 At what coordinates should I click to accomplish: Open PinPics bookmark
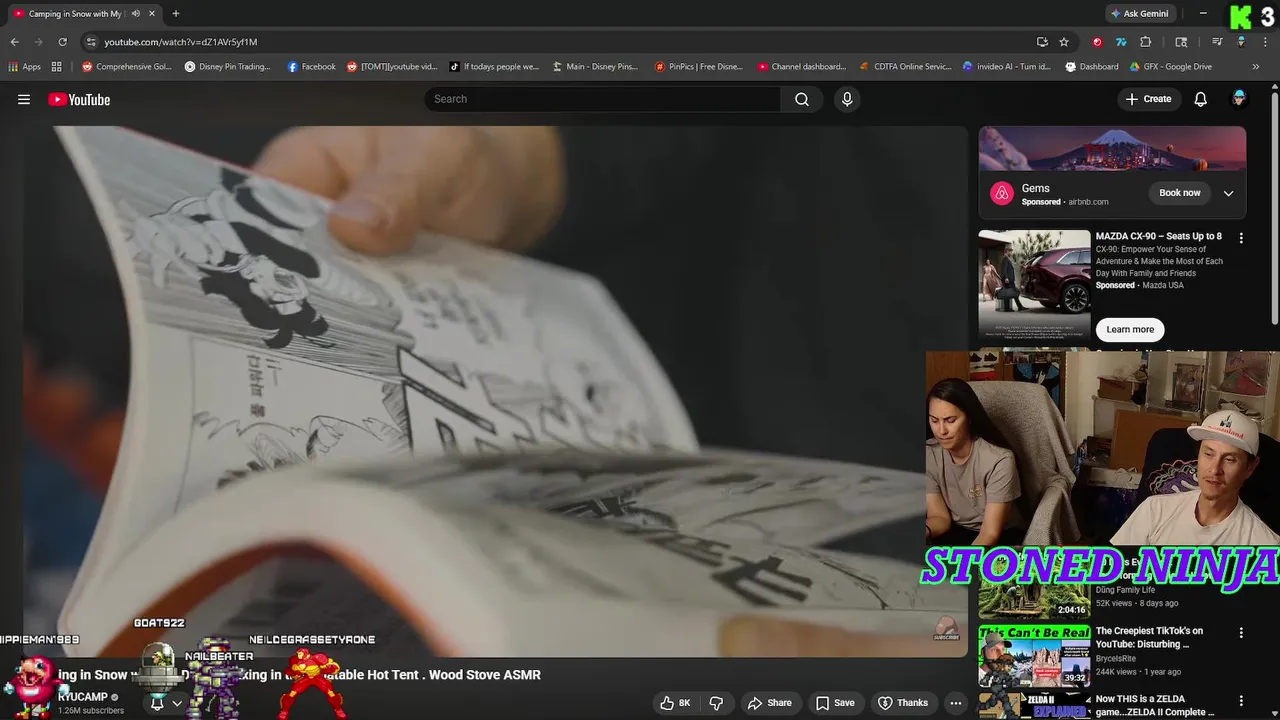[x=699, y=67]
